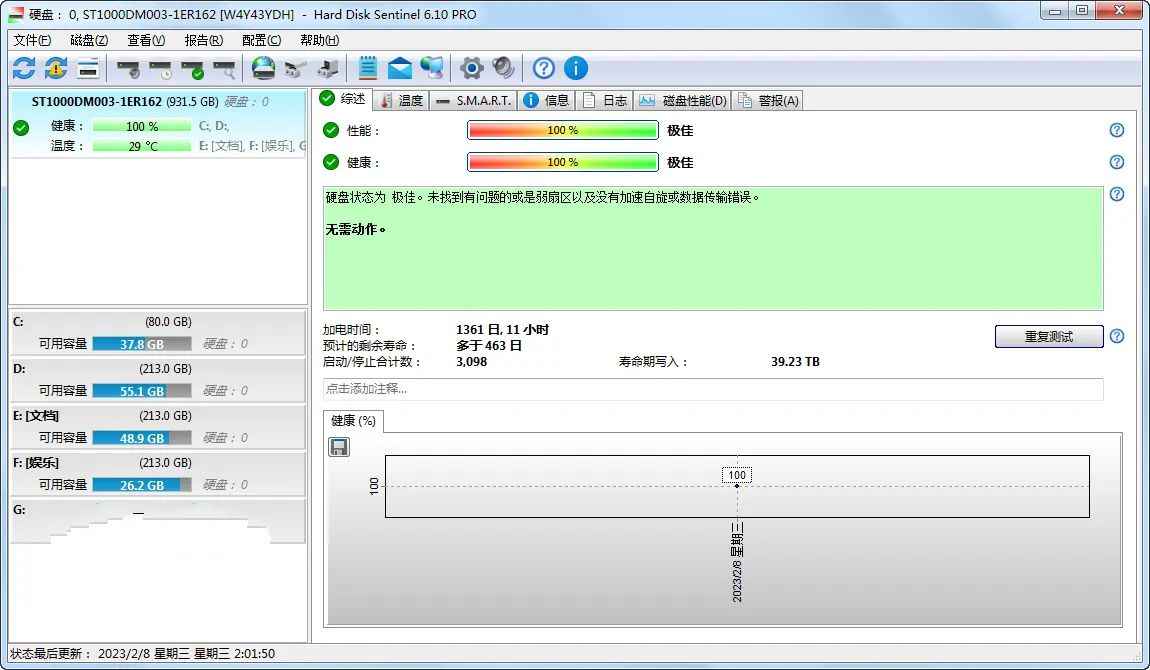Click the help question mark toolbar icon
1150x670 pixels.
pos(543,68)
